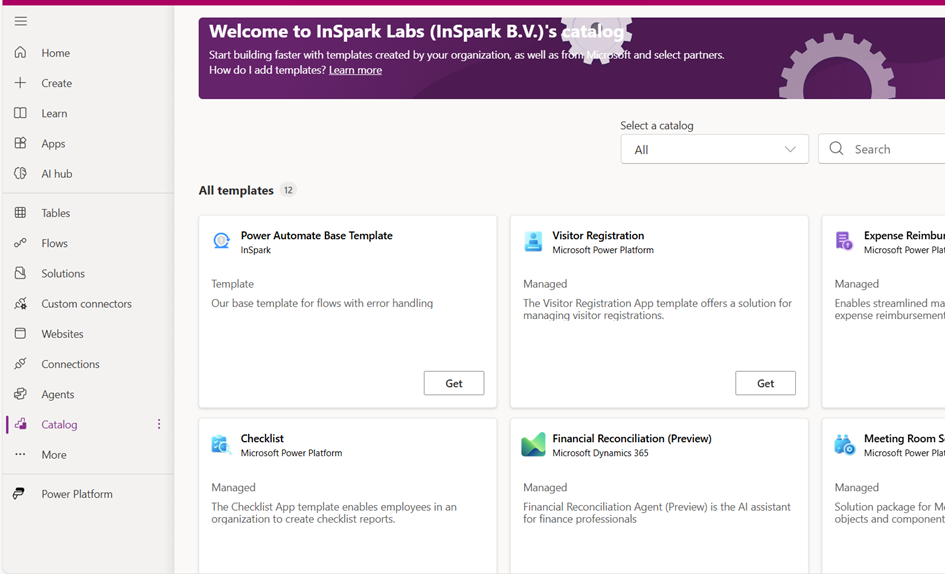The width and height of the screenshot is (945, 574).
Task: Open Agents in left navigation
Action: [x=58, y=394]
